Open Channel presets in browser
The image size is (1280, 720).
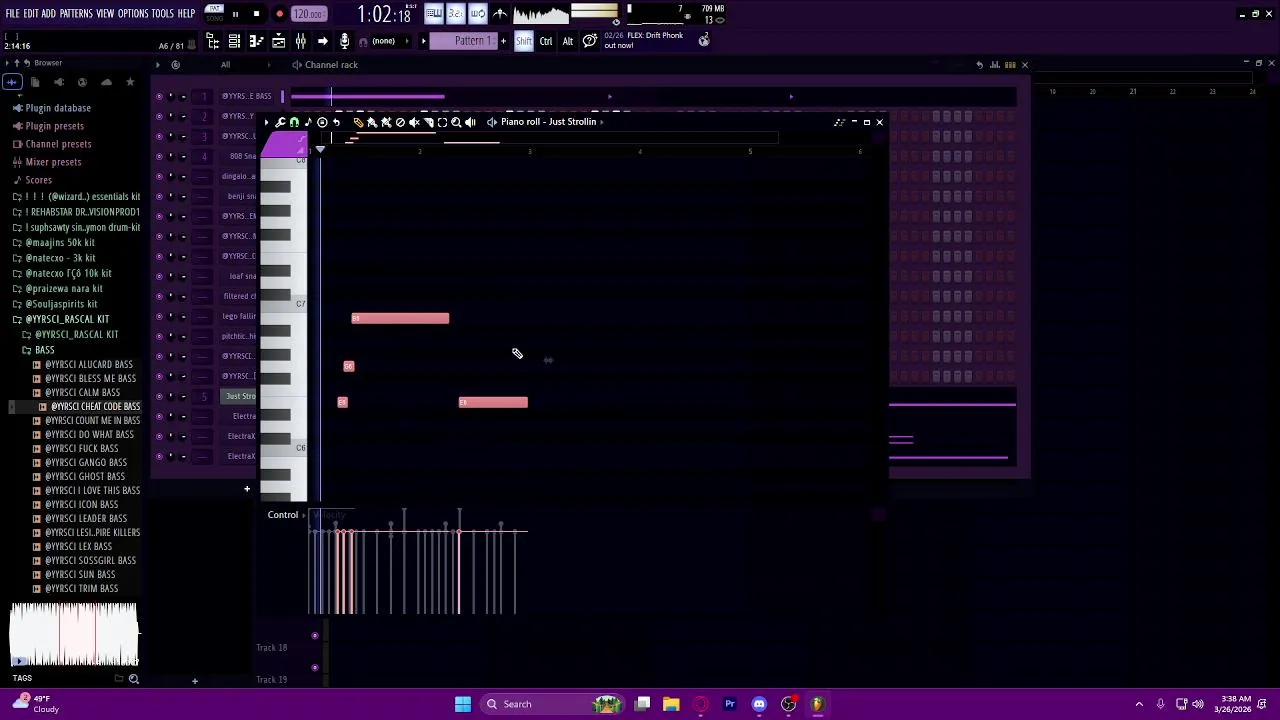click(x=58, y=144)
